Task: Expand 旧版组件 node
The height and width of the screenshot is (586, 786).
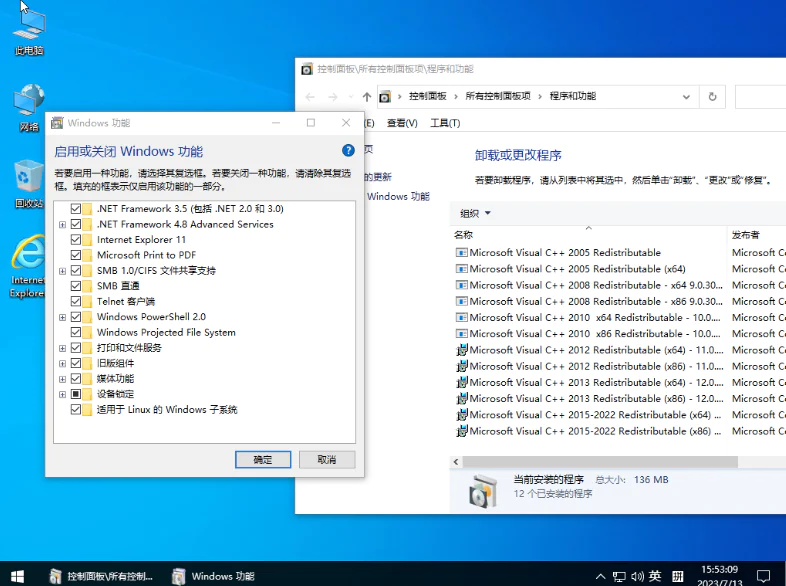Action: tap(62, 364)
